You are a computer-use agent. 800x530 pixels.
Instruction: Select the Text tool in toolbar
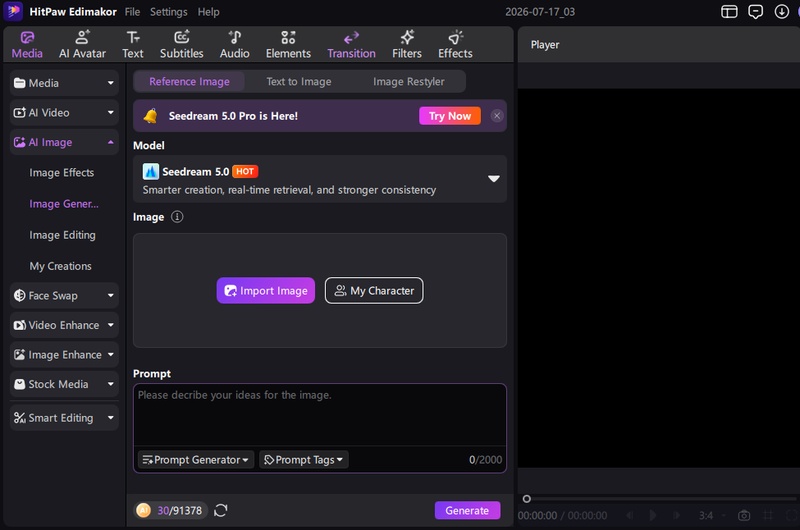click(x=133, y=45)
